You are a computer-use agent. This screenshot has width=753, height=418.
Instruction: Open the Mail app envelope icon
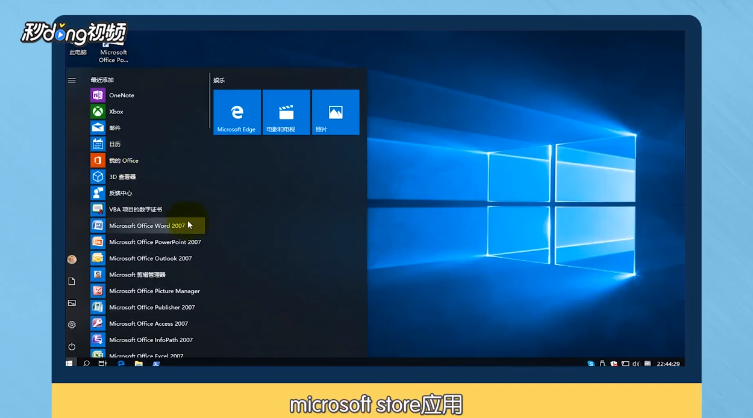(98, 128)
